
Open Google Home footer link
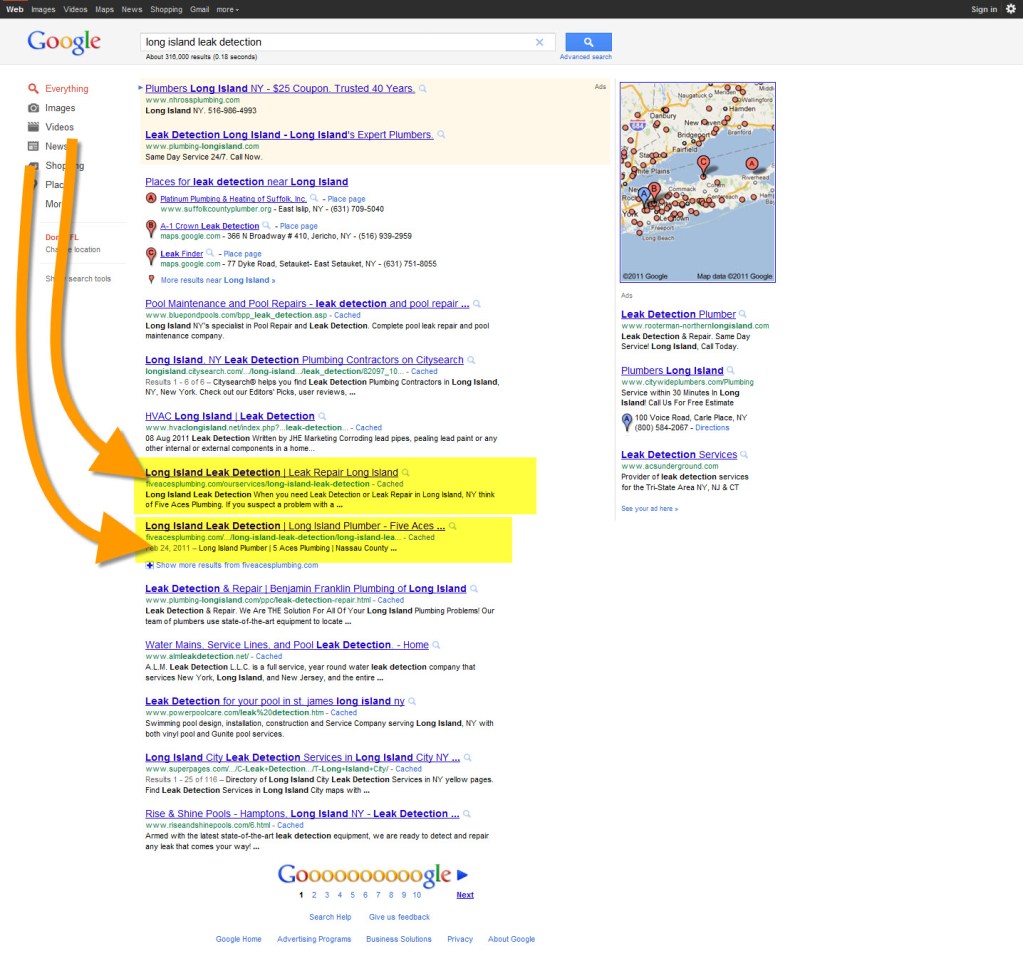point(239,939)
